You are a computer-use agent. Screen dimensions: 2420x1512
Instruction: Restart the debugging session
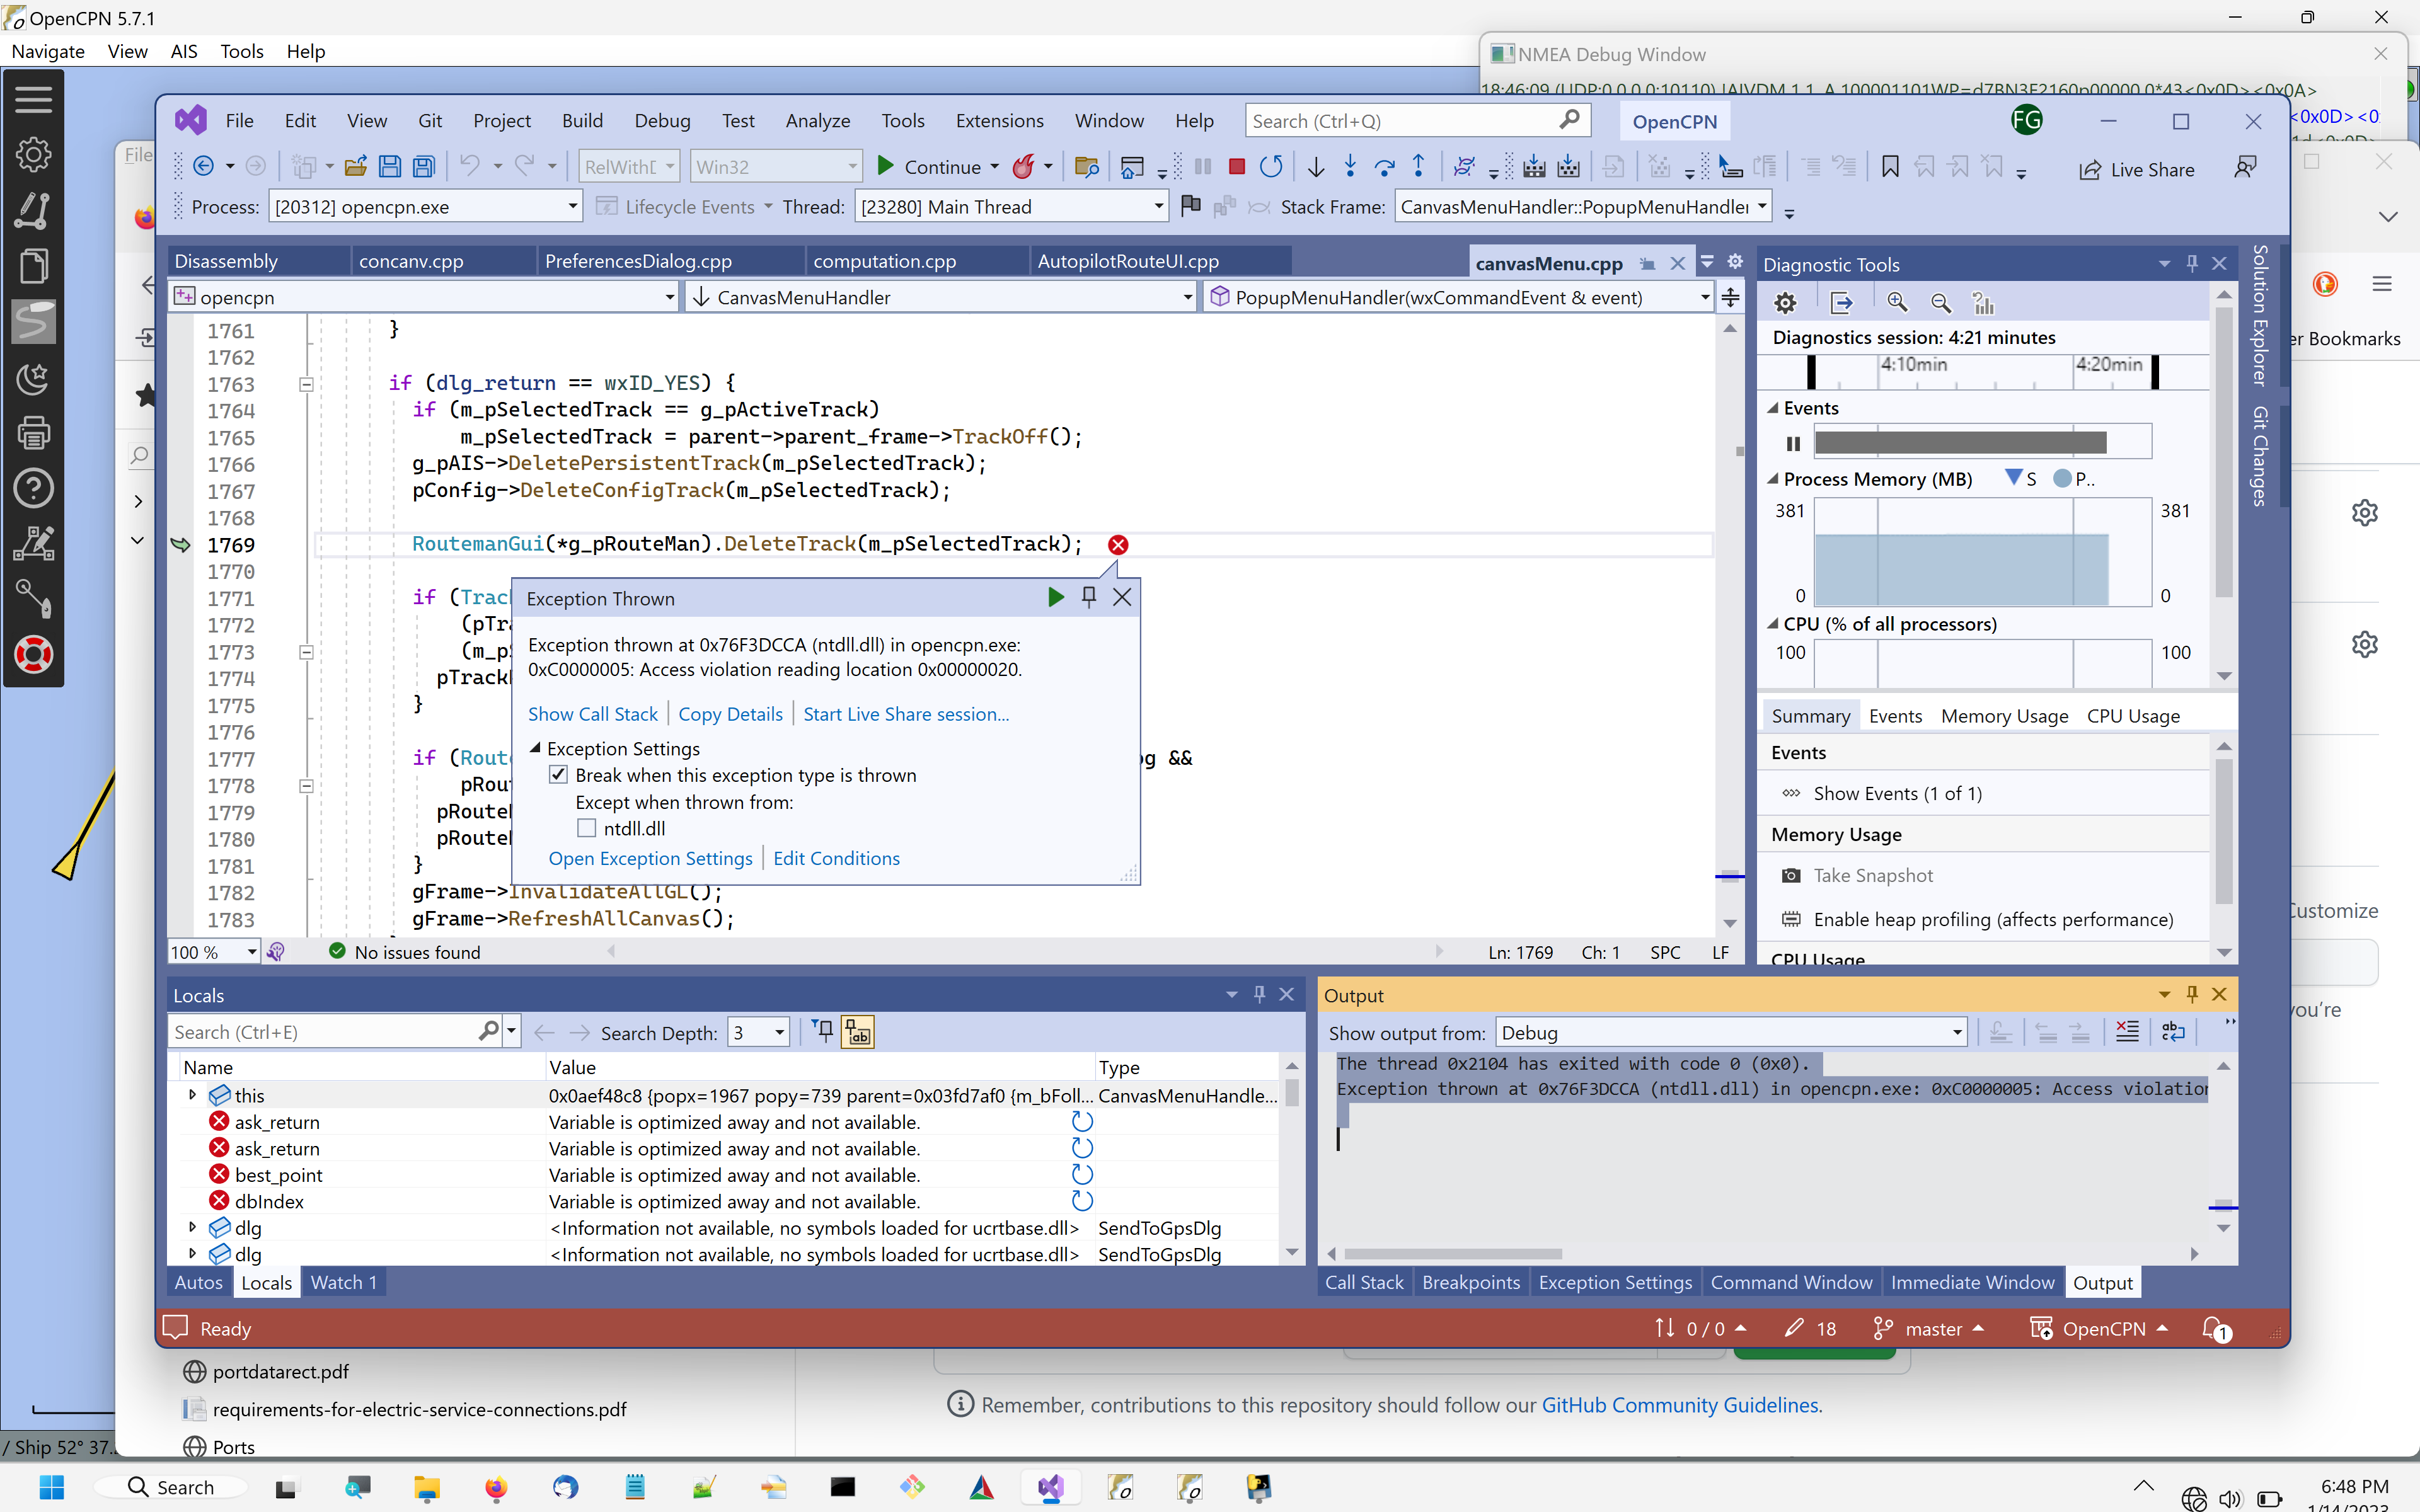tap(1272, 166)
